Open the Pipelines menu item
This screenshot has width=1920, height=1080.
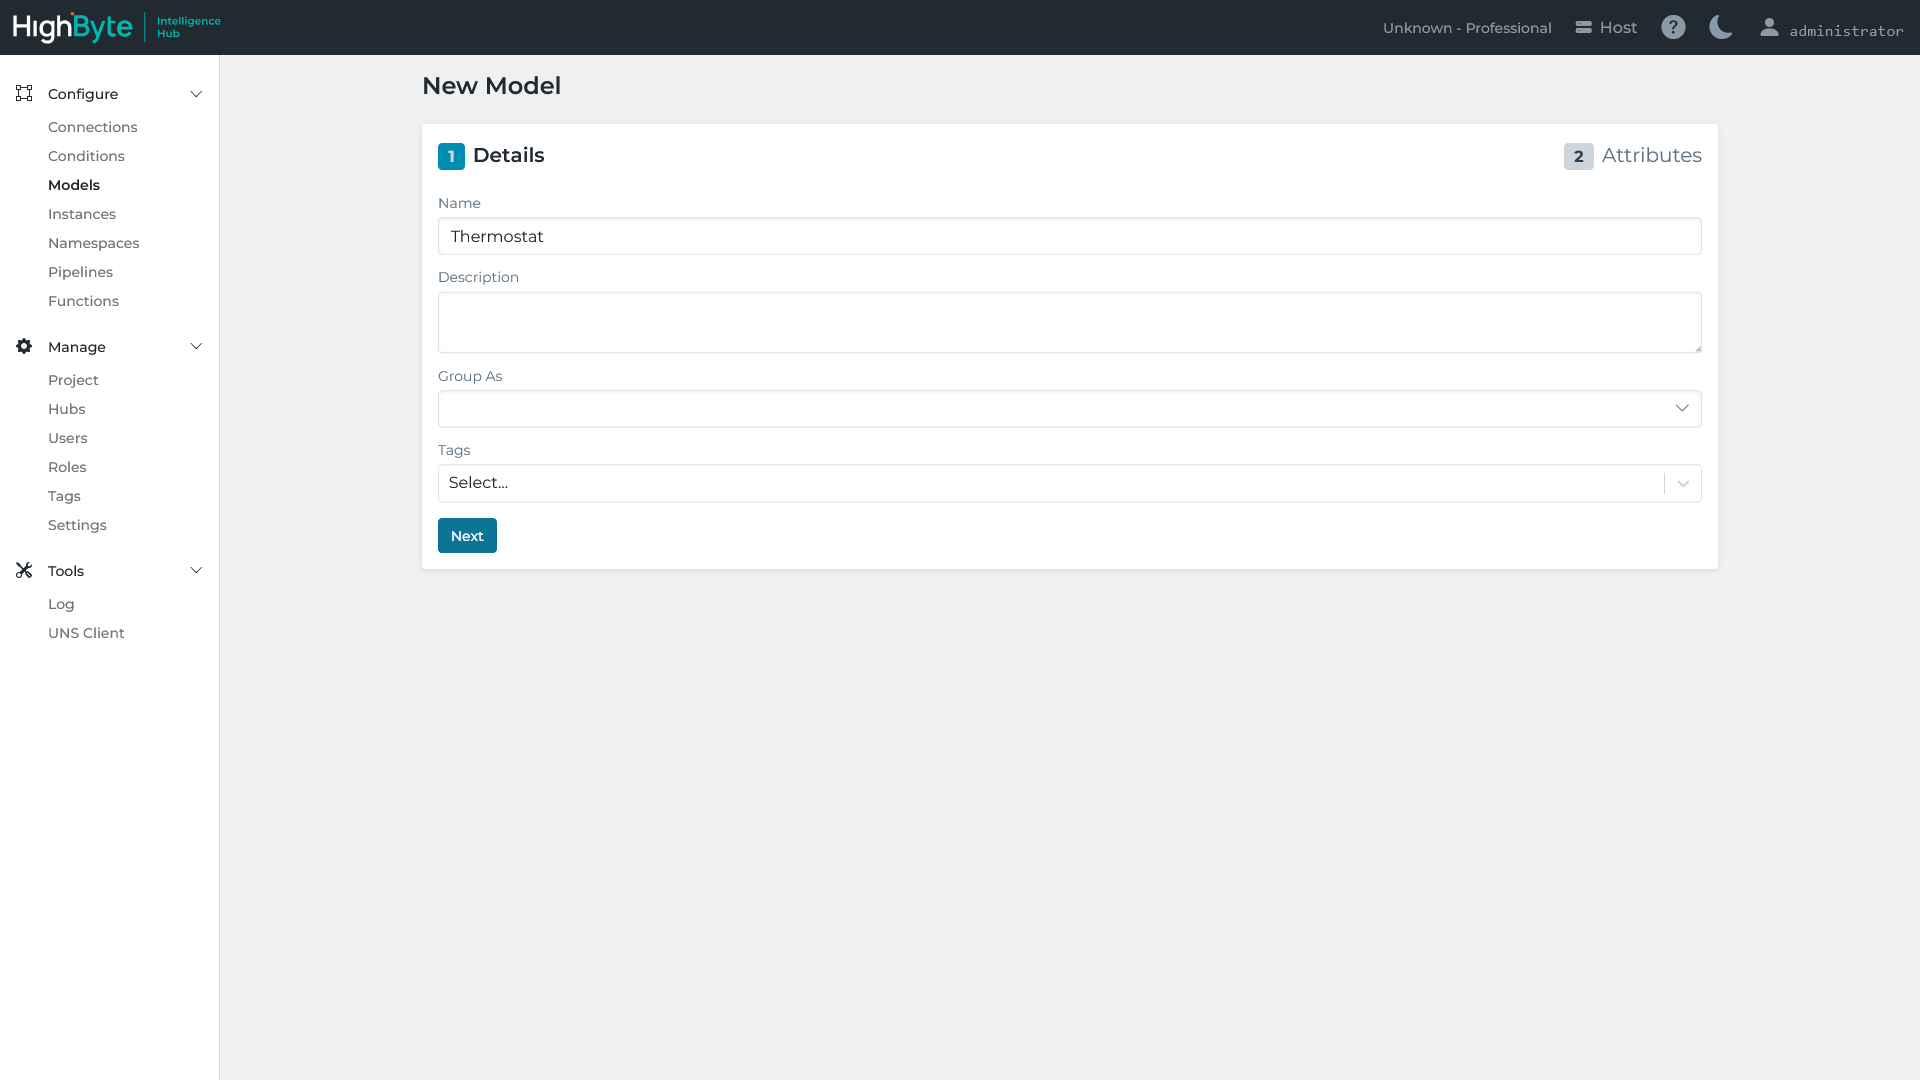(x=80, y=272)
